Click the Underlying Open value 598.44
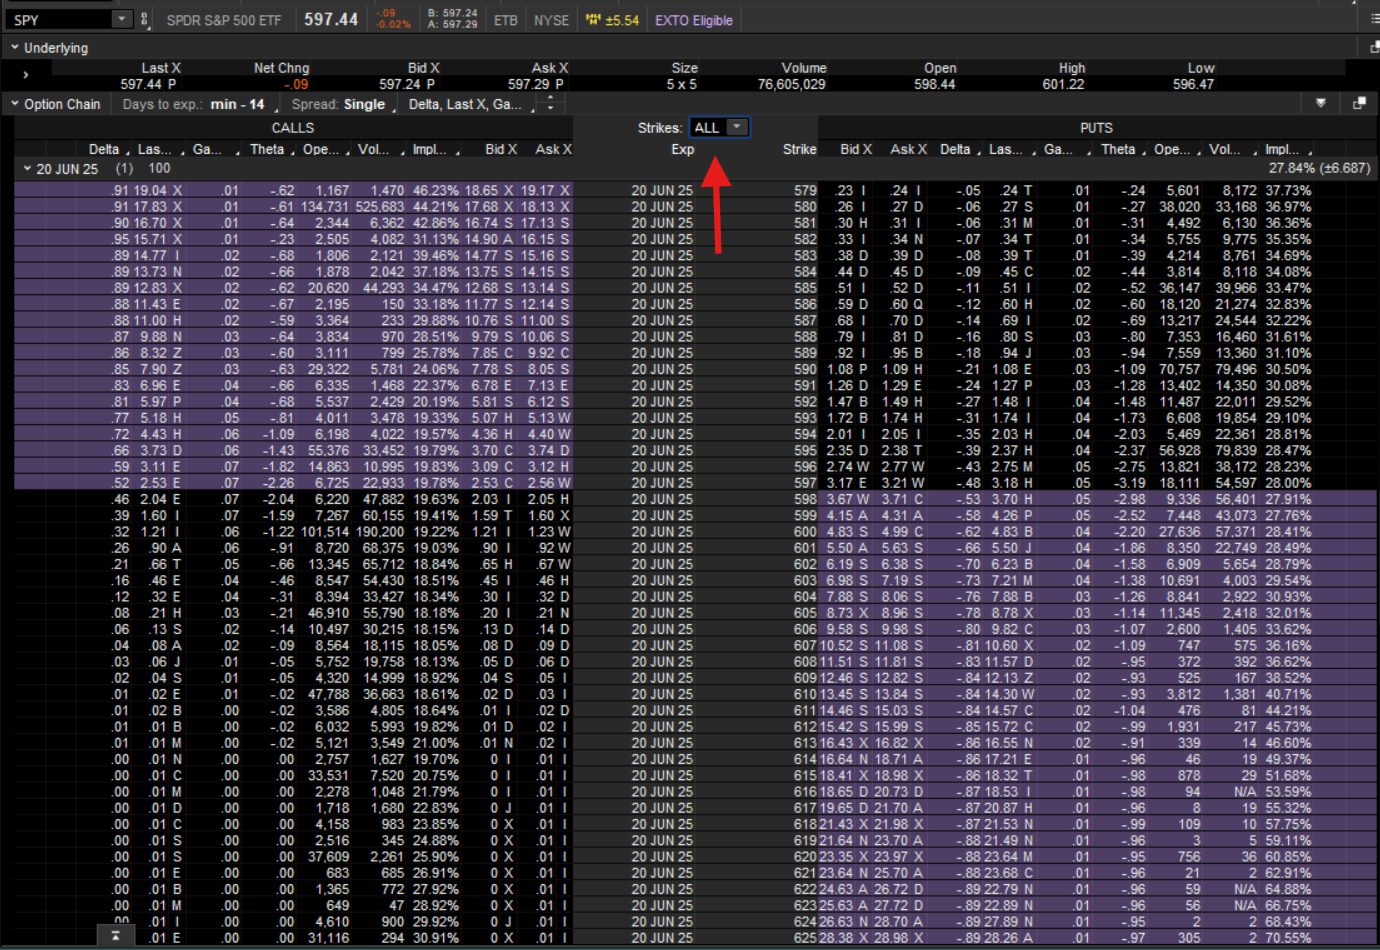Image resolution: width=1380 pixels, height=950 pixels. pyautogui.click(x=934, y=84)
